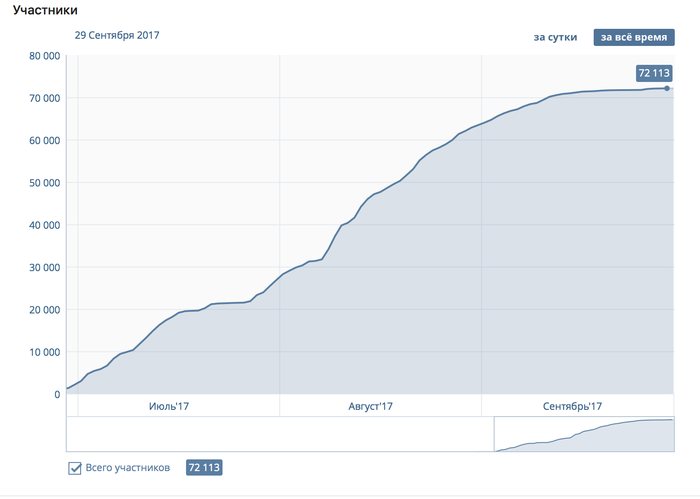Click the Сентябрь'17 month label
Screen dimensions: 700x499
pos(573,406)
